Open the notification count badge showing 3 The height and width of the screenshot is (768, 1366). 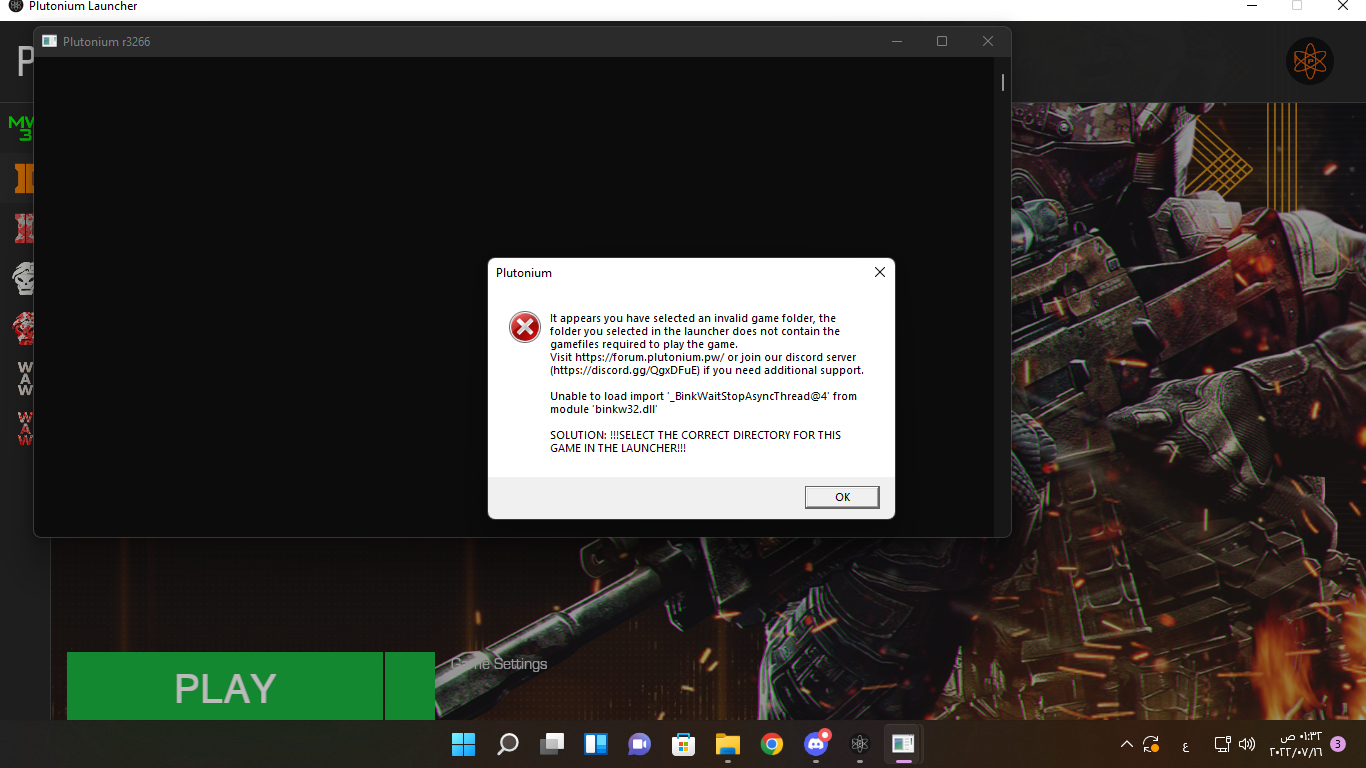point(1338,744)
